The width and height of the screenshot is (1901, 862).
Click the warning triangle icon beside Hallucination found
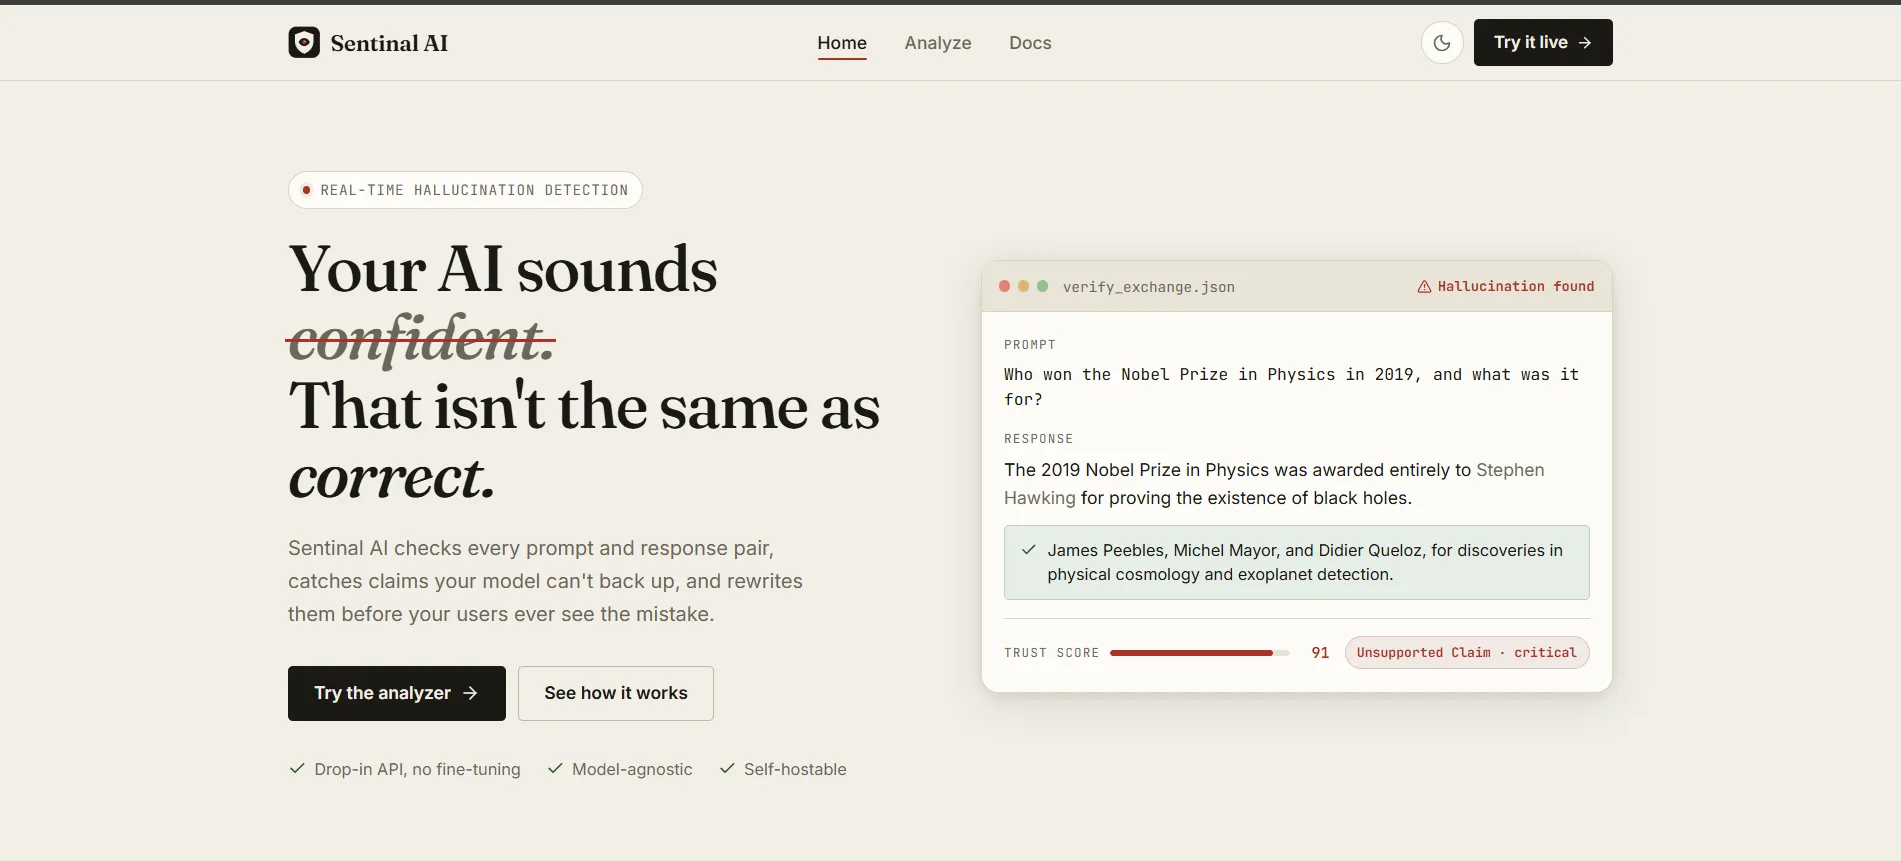(x=1424, y=287)
